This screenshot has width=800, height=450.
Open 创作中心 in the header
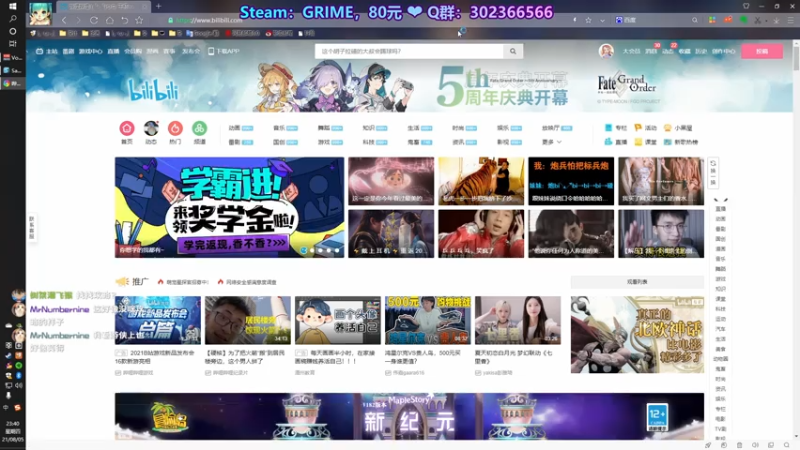[723, 51]
